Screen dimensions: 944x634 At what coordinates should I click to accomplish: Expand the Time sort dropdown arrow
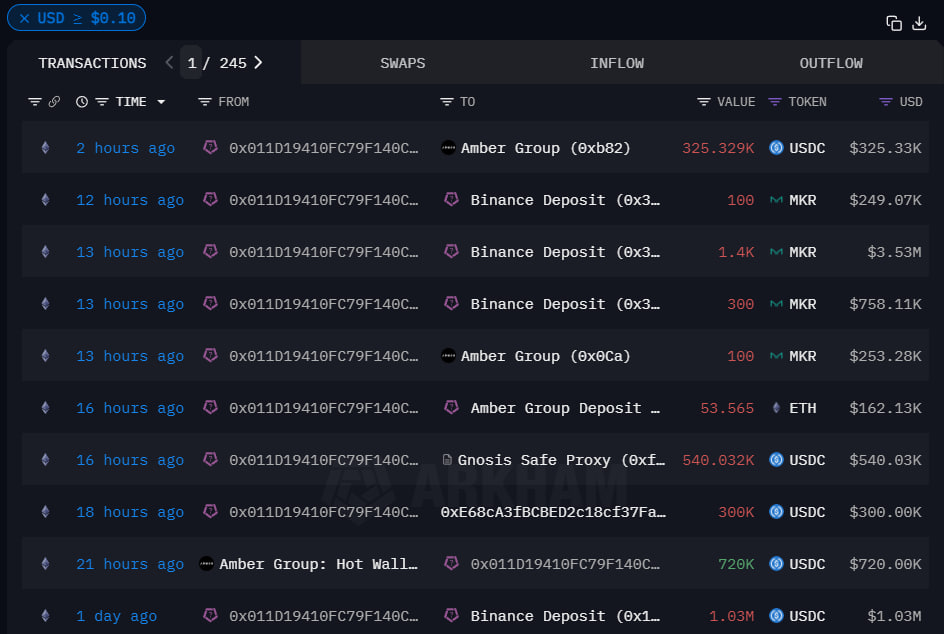pyautogui.click(x=161, y=102)
